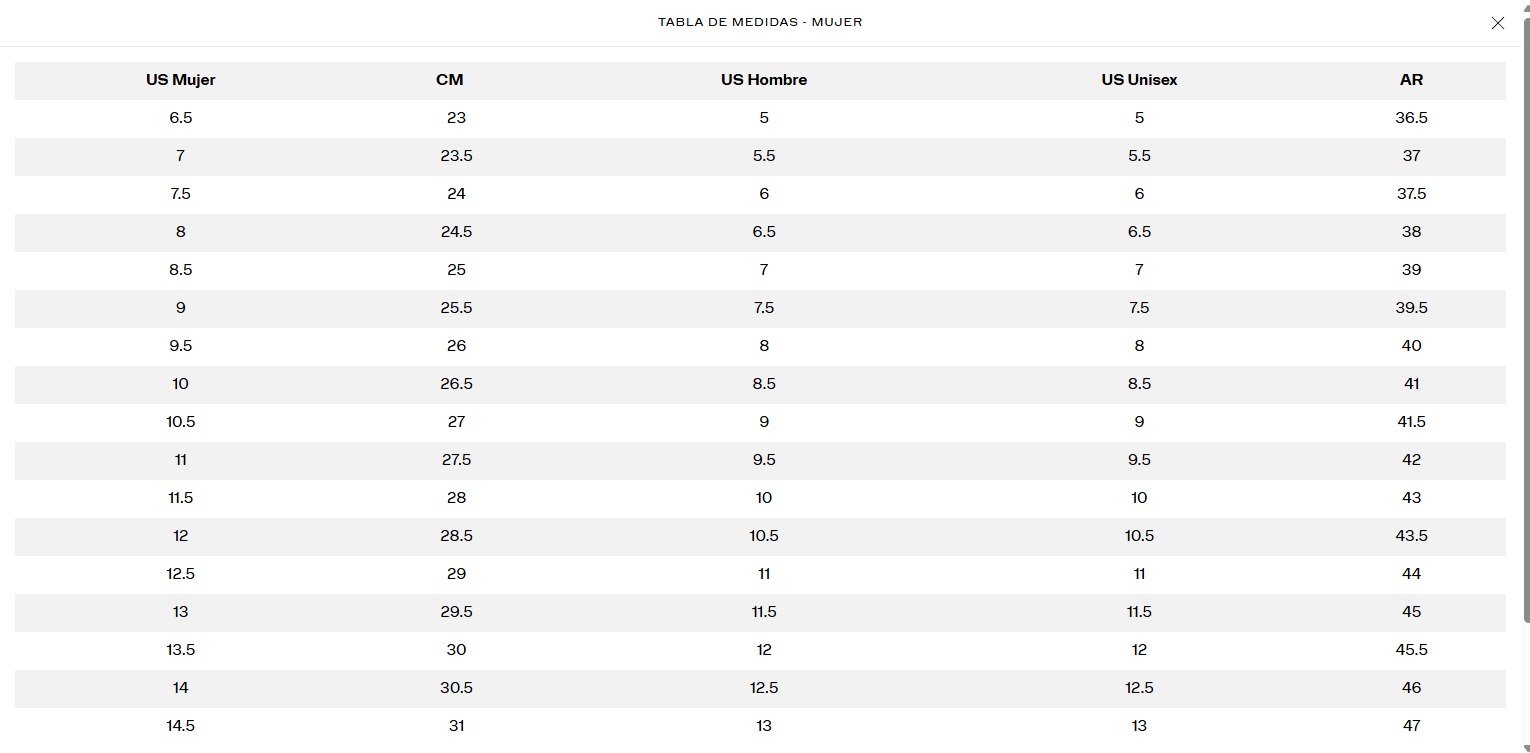Click the US Mujer column header
Screen dimensions: 1530x753
click(x=181, y=80)
